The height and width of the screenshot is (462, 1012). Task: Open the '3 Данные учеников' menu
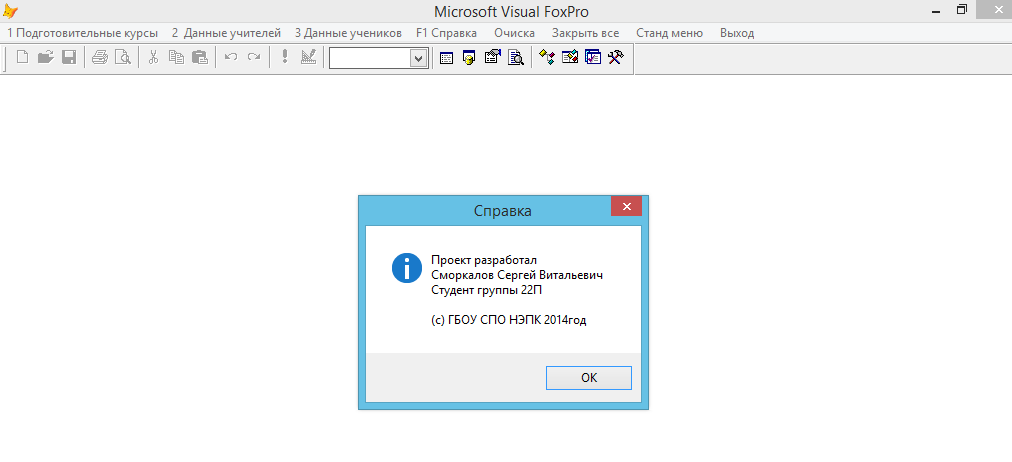point(349,33)
